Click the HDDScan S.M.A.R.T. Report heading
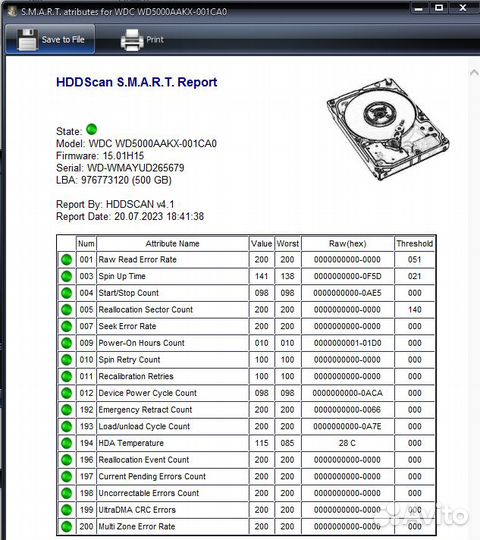The image size is (480, 540). pyautogui.click(x=137, y=82)
